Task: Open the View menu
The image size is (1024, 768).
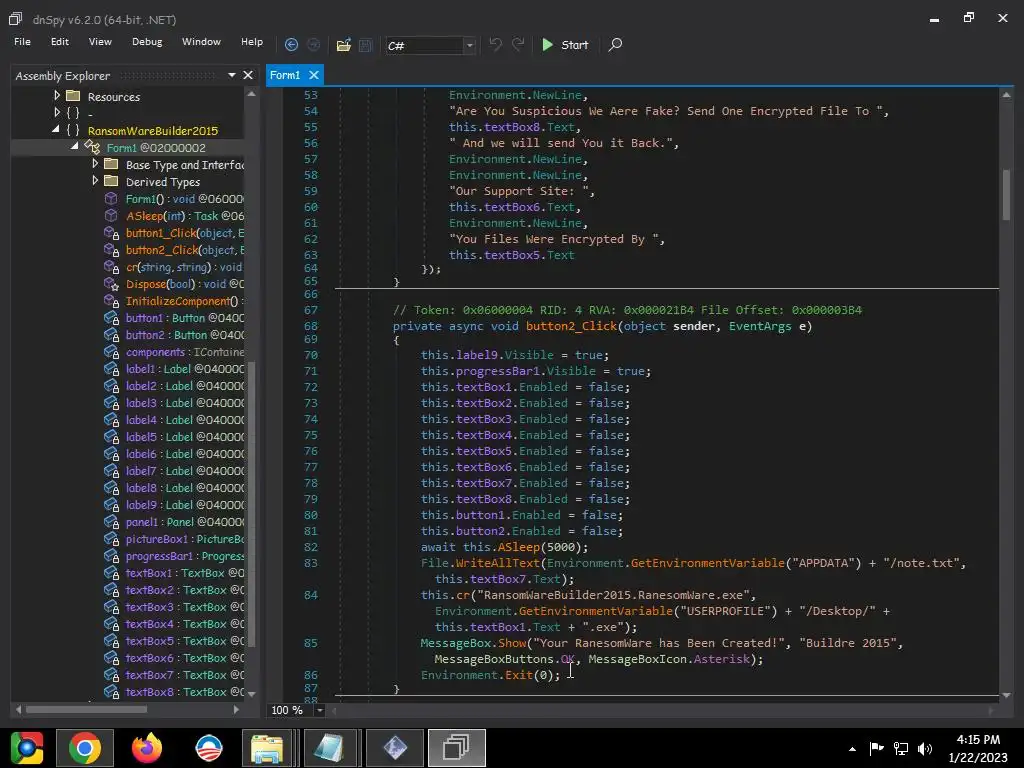Action: pyautogui.click(x=100, y=41)
